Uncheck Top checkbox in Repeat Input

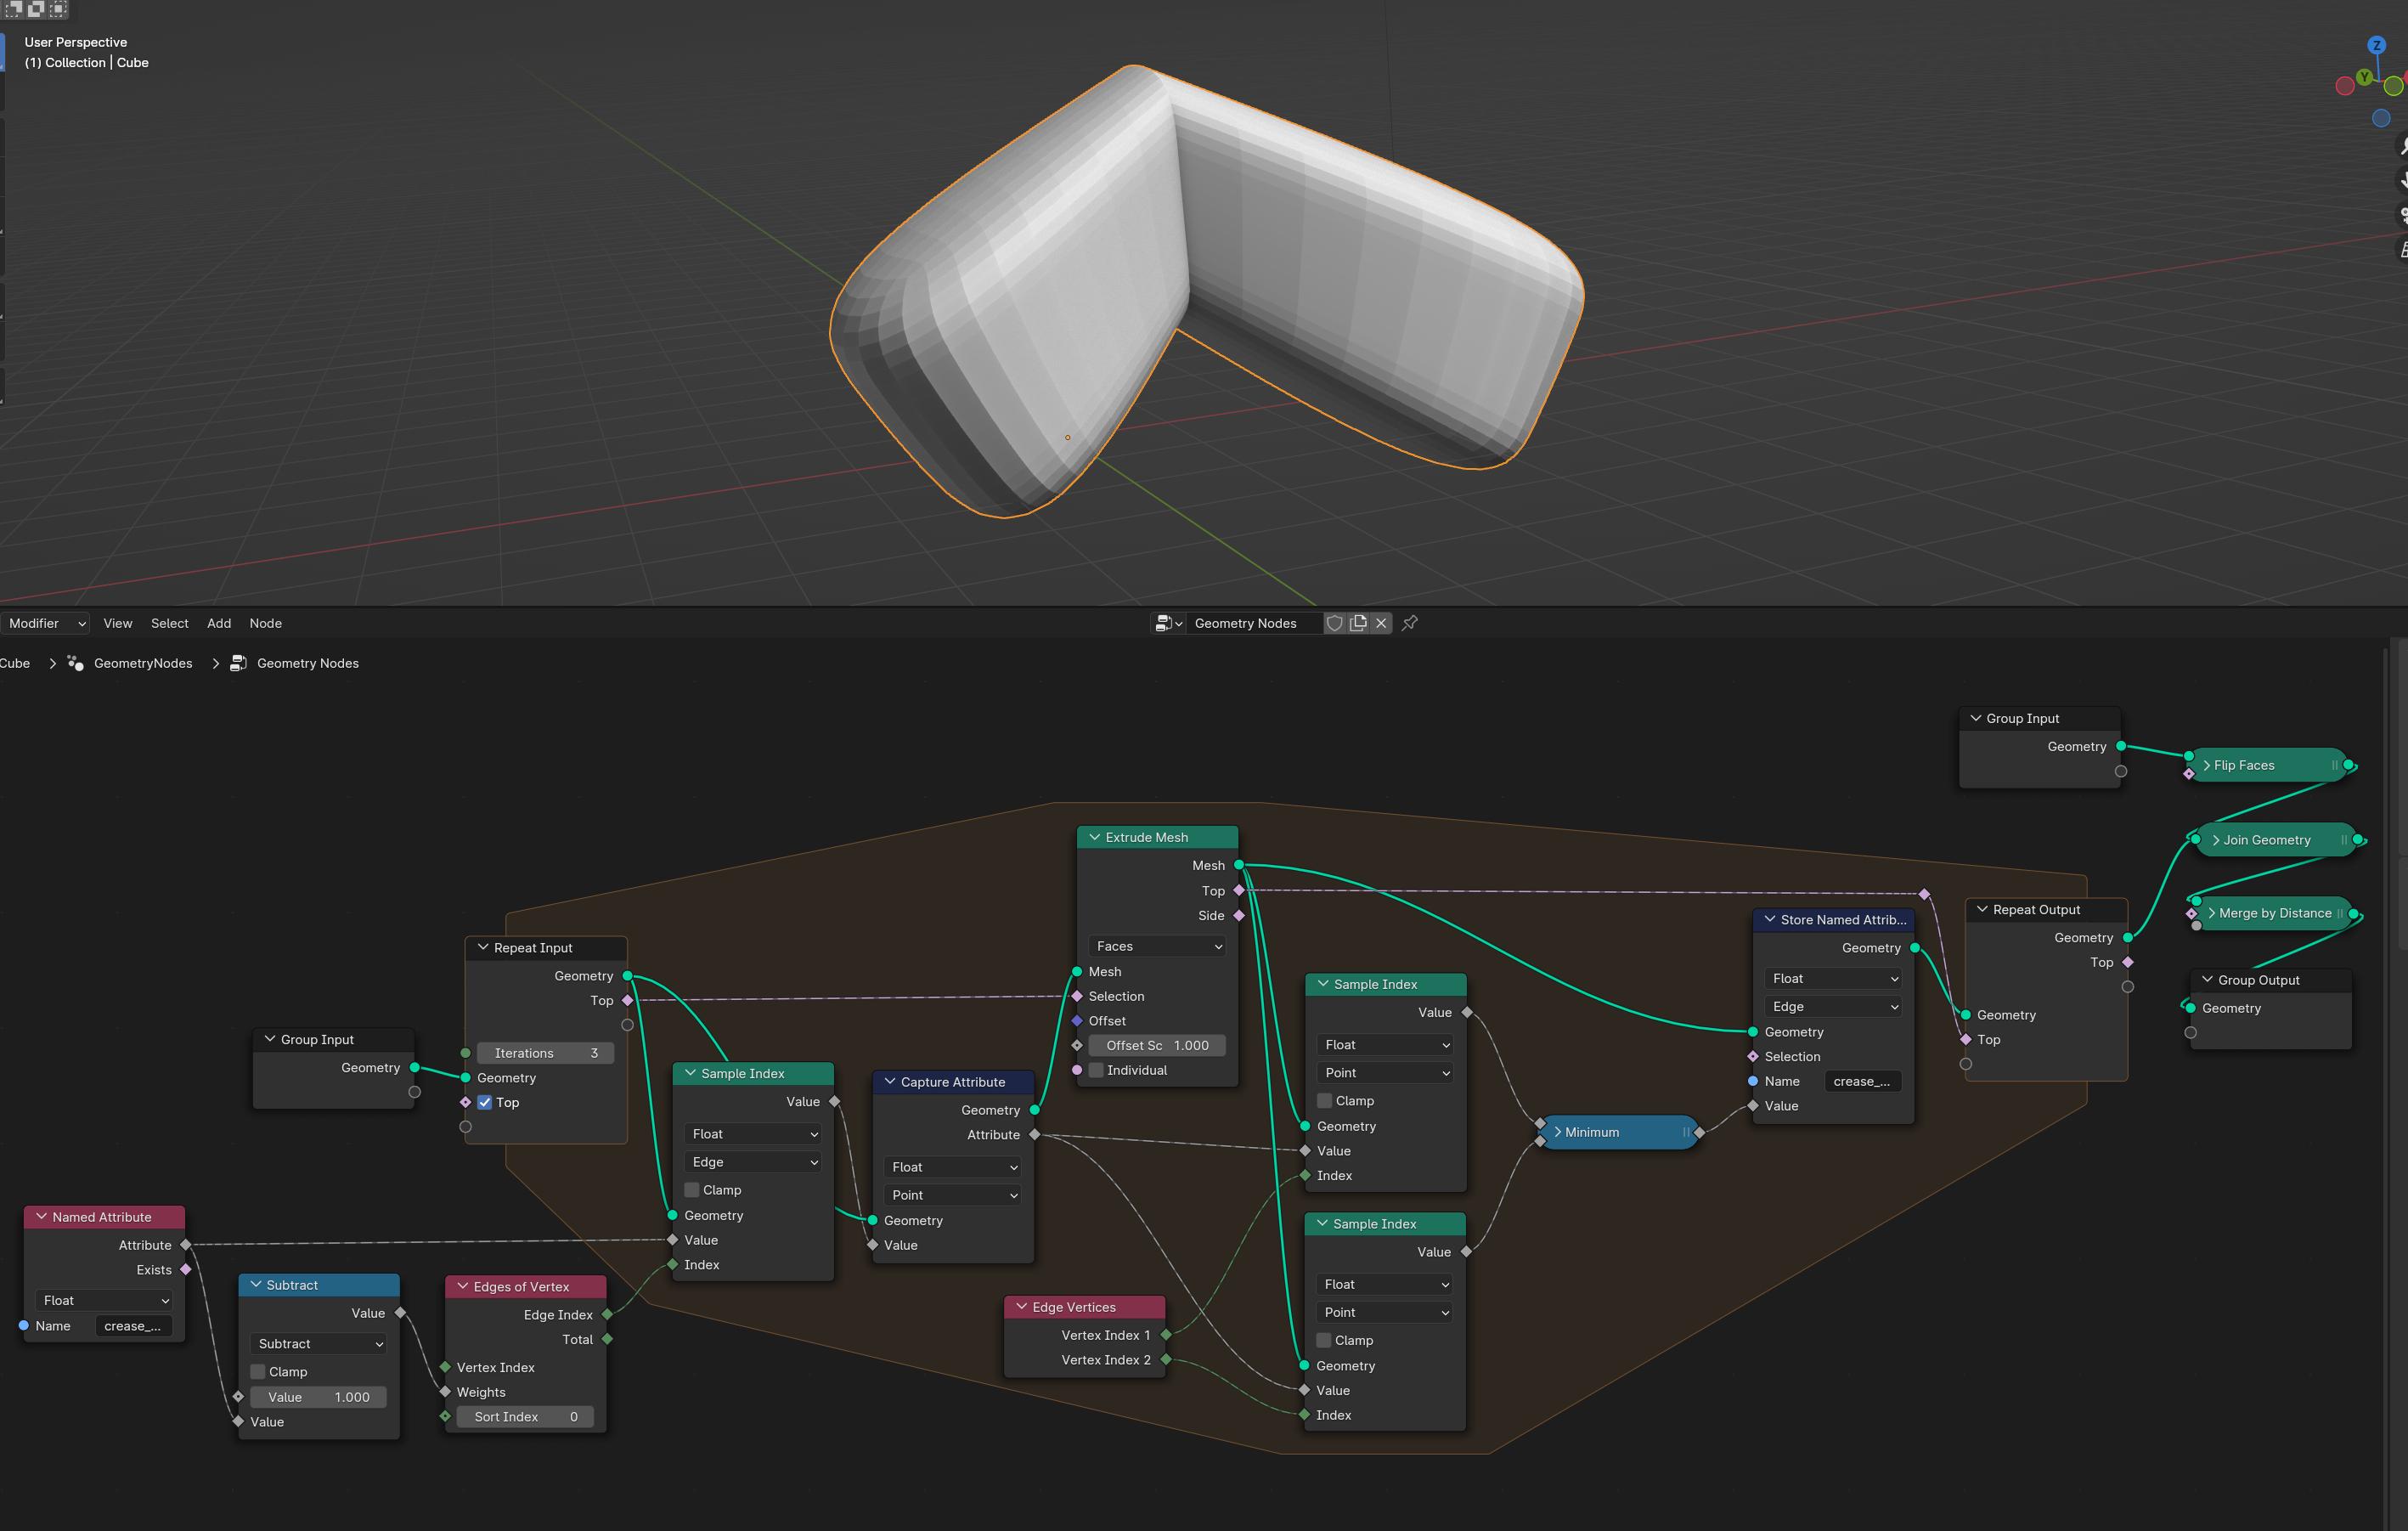click(x=485, y=1102)
